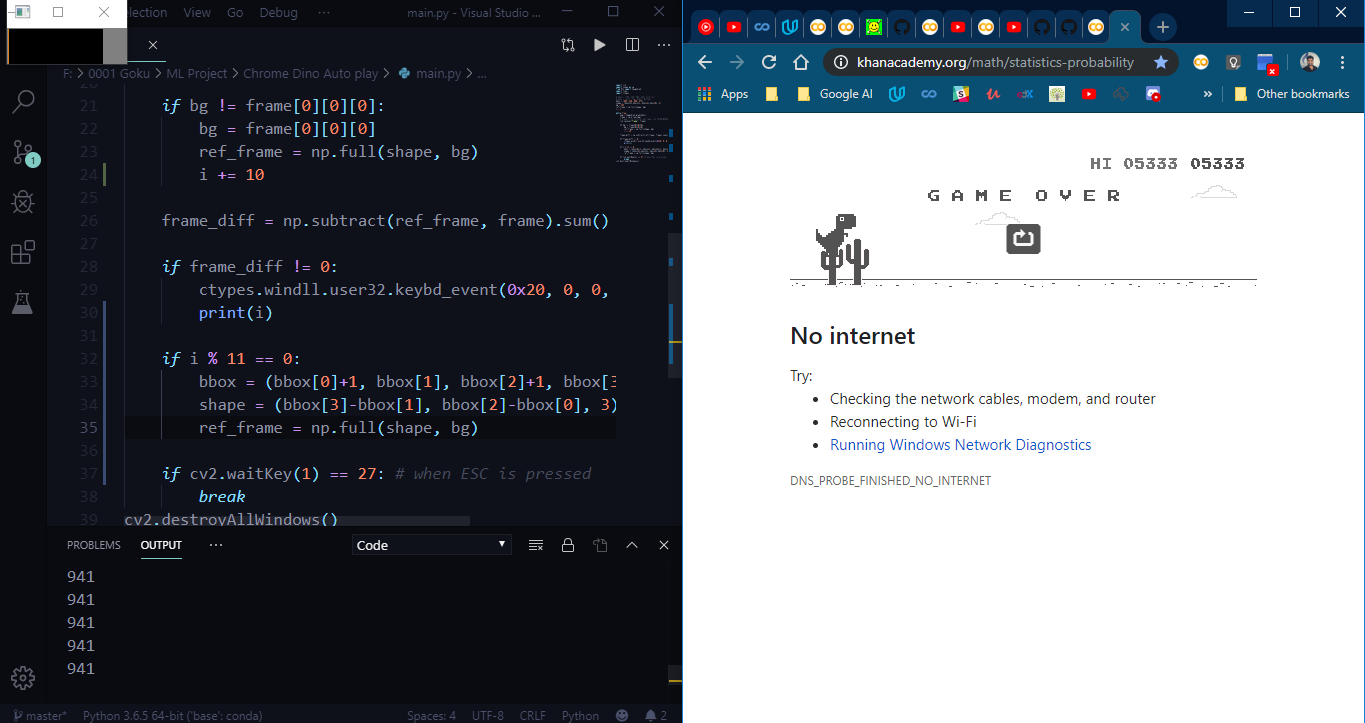Image resolution: width=1365 pixels, height=723 pixels.
Task: Switch to the PROBLEMS panel tab
Action: point(94,545)
